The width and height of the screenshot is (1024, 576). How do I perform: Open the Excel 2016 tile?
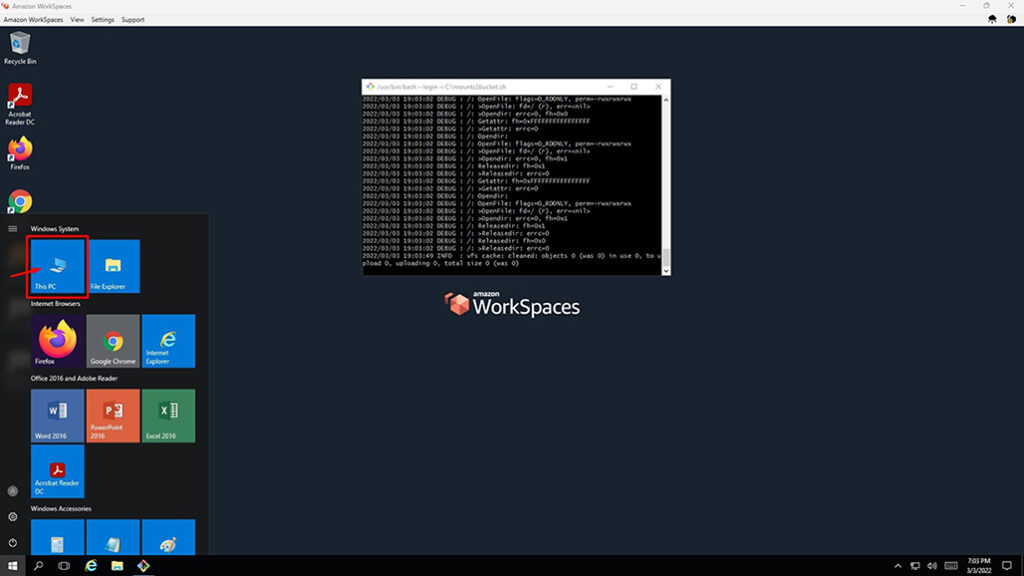(168, 416)
